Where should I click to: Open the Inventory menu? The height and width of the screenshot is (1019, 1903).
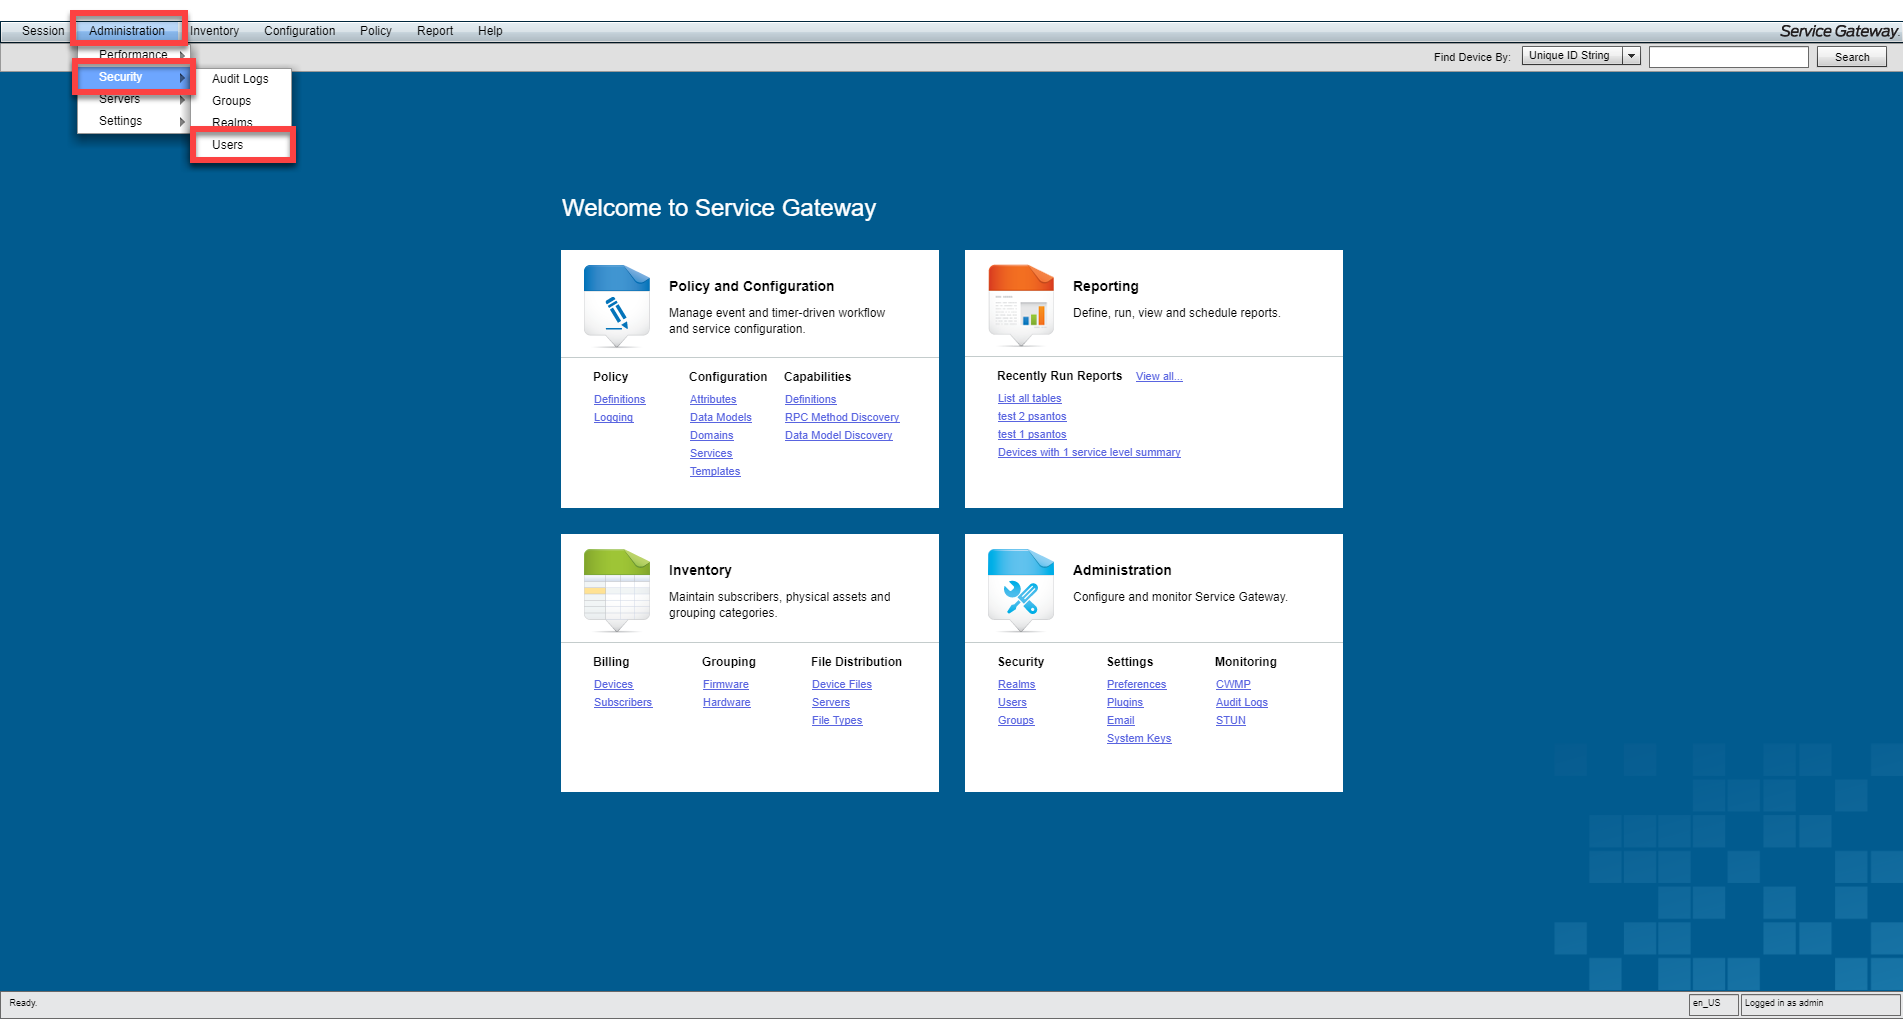pos(215,31)
